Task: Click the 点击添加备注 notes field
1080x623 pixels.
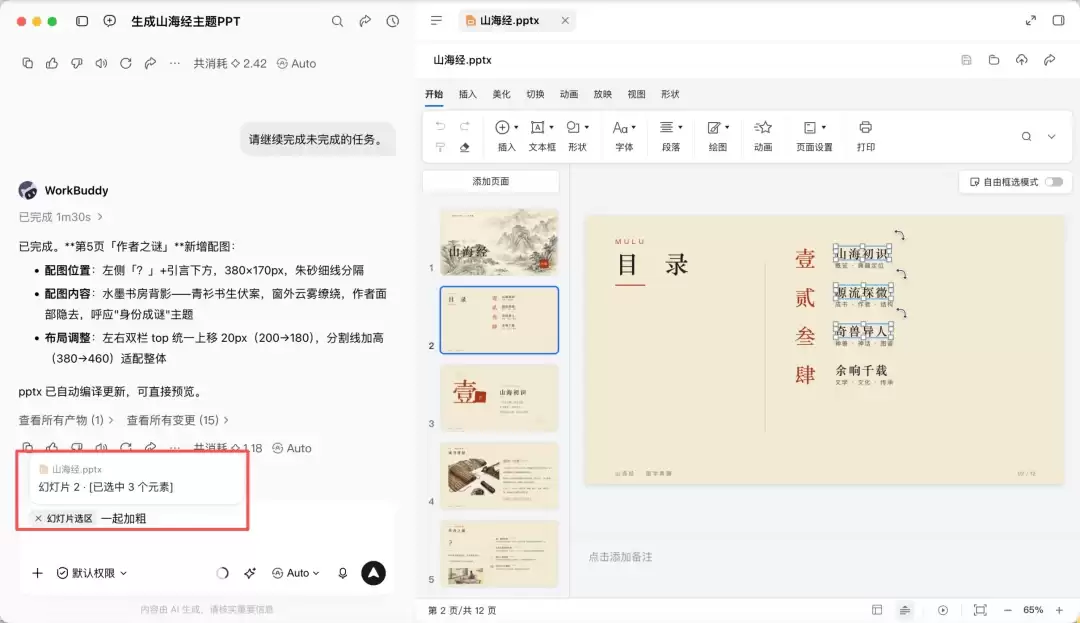Action: tap(621, 557)
